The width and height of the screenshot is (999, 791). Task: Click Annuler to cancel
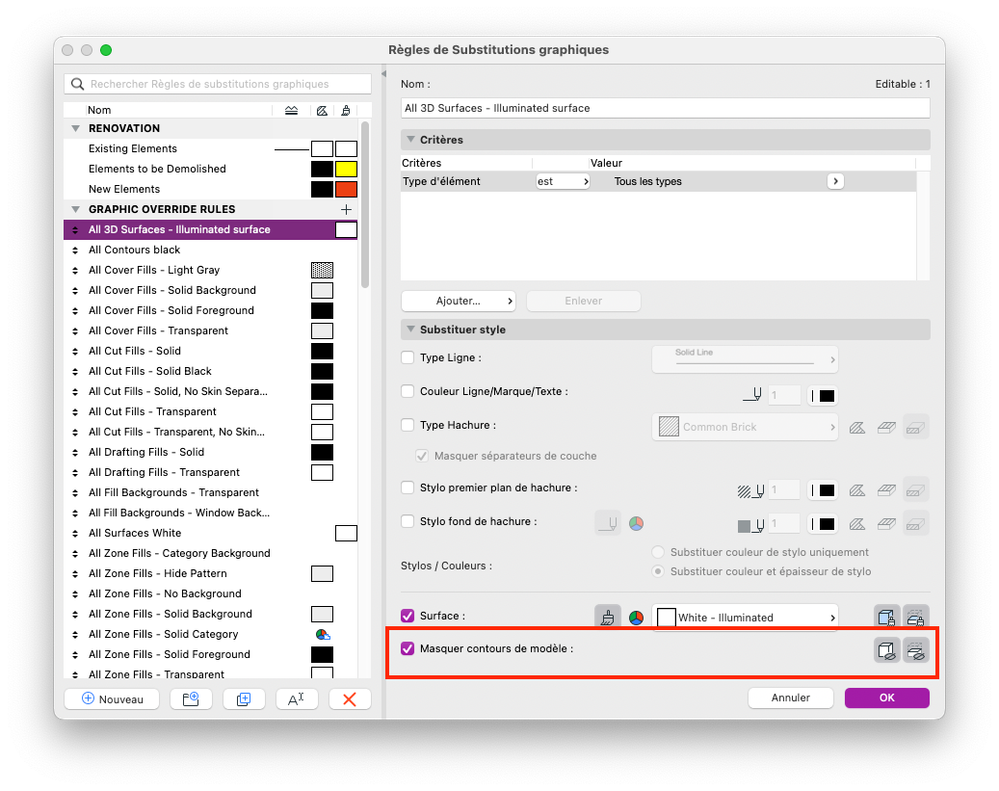pyautogui.click(x=791, y=698)
